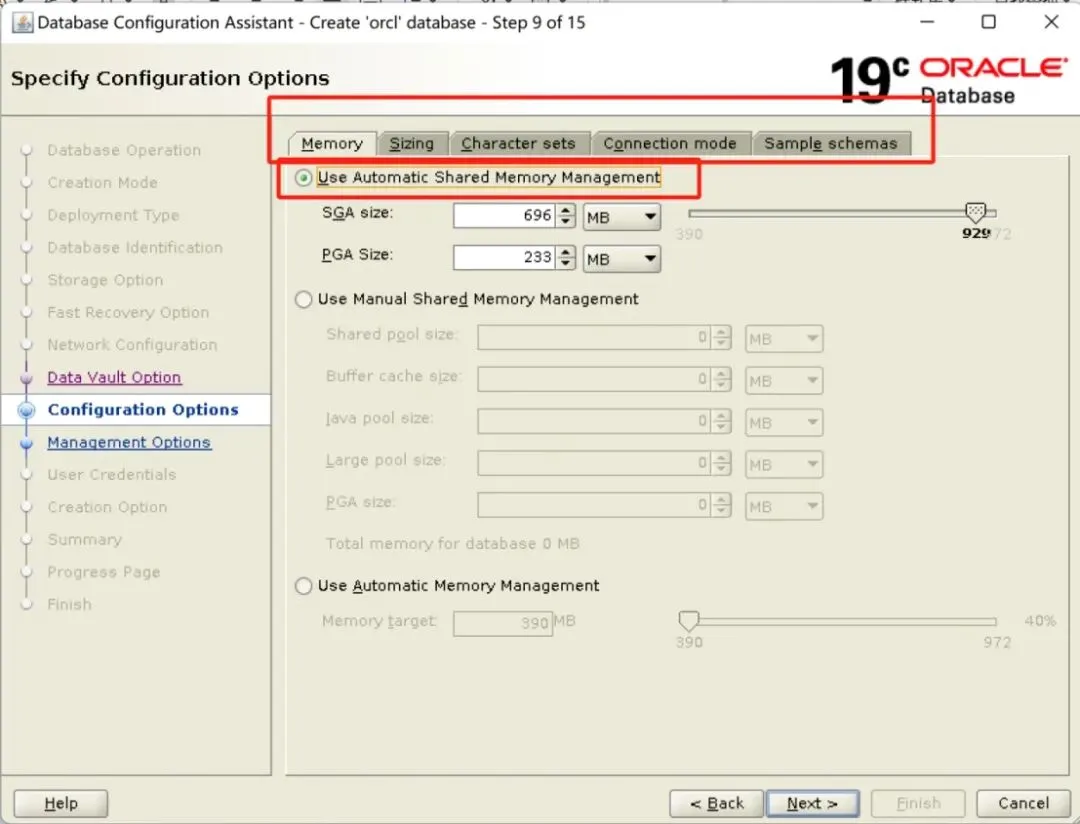Image resolution: width=1080 pixels, height=824 pixels.
Task: Click the Cancel button
Action: (x=1023, y=803)
